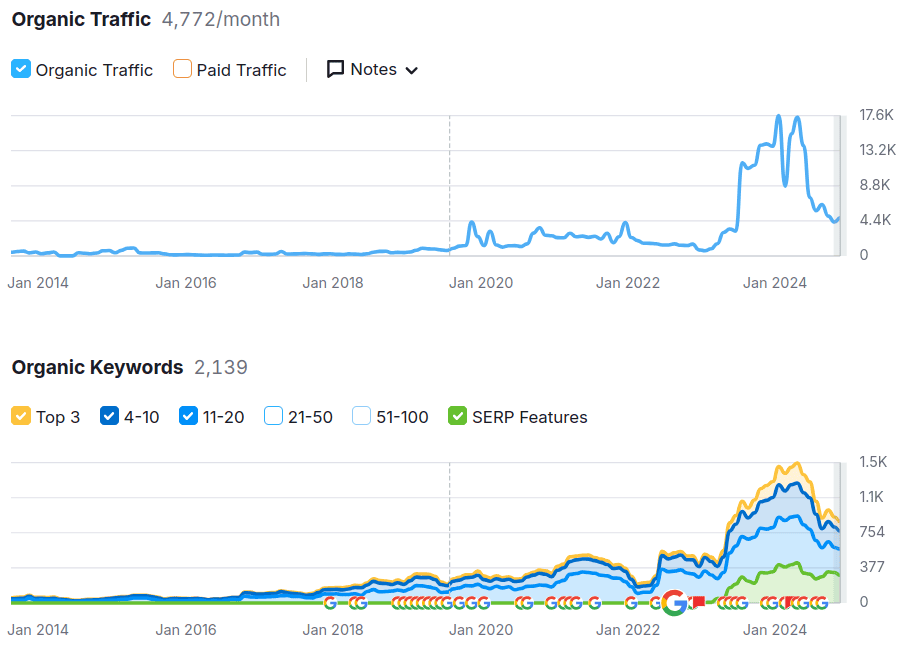Enable the Paid Traffic checkbox
The image size is (907, 649).
[182, 69]
